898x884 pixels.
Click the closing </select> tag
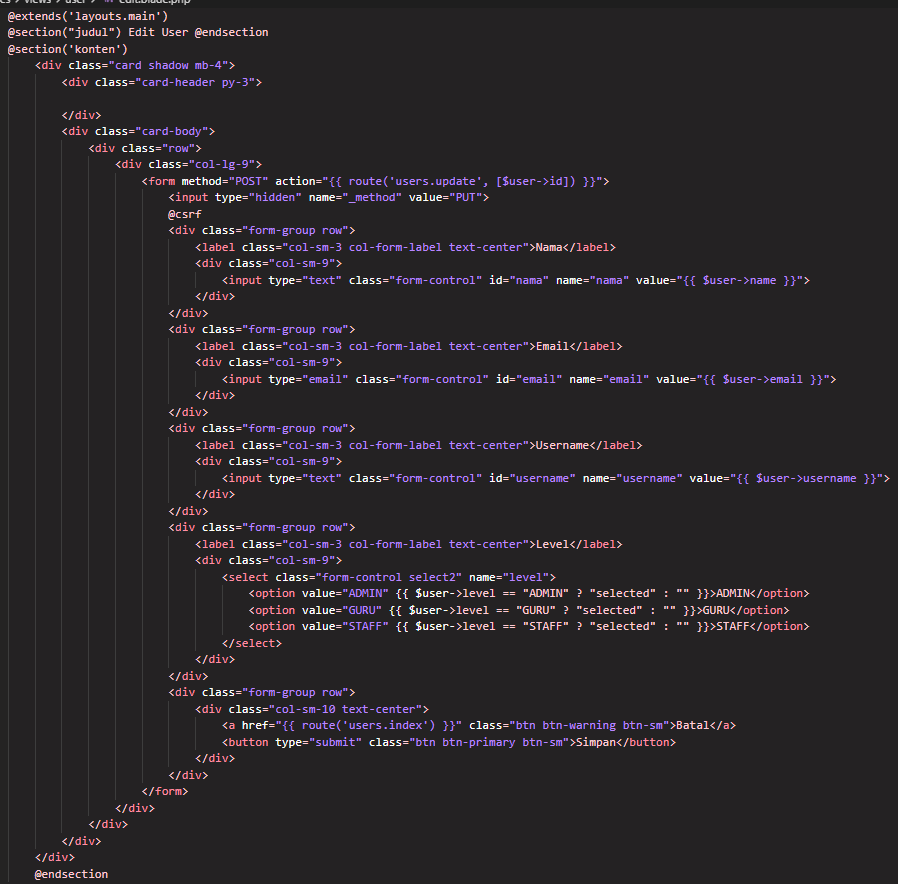coord(252,644)
